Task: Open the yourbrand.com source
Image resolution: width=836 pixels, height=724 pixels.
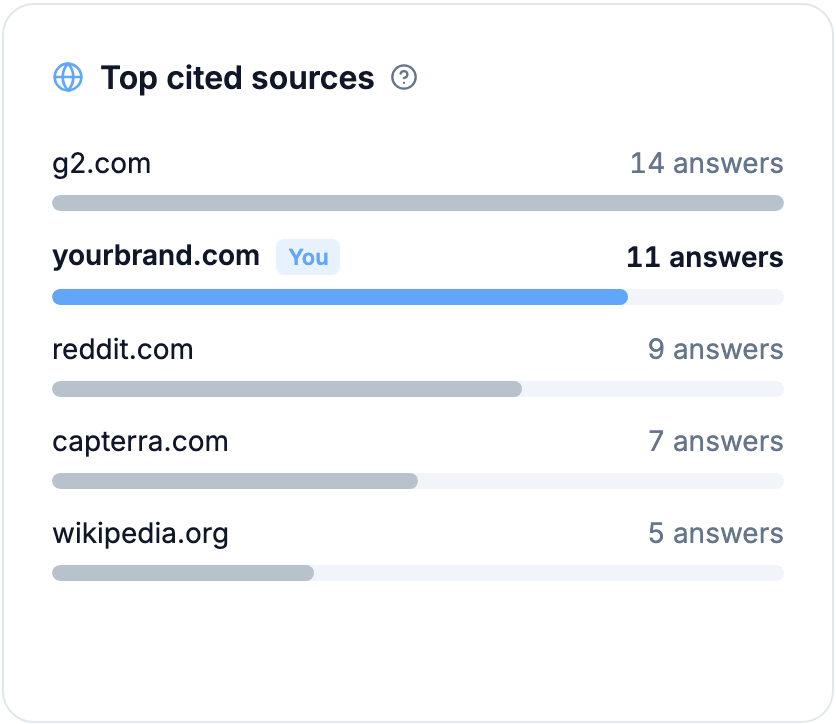Action: (156, 256)
